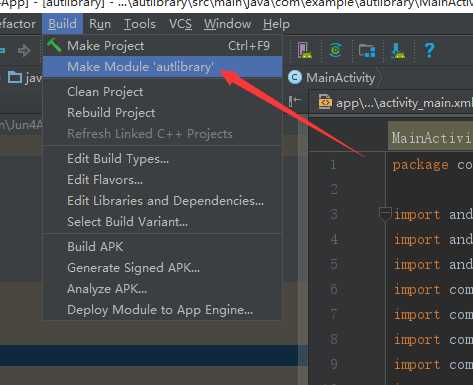Open Edit Flavors dialog
This screenshot has height=385, width=473.
pos(163,180)
